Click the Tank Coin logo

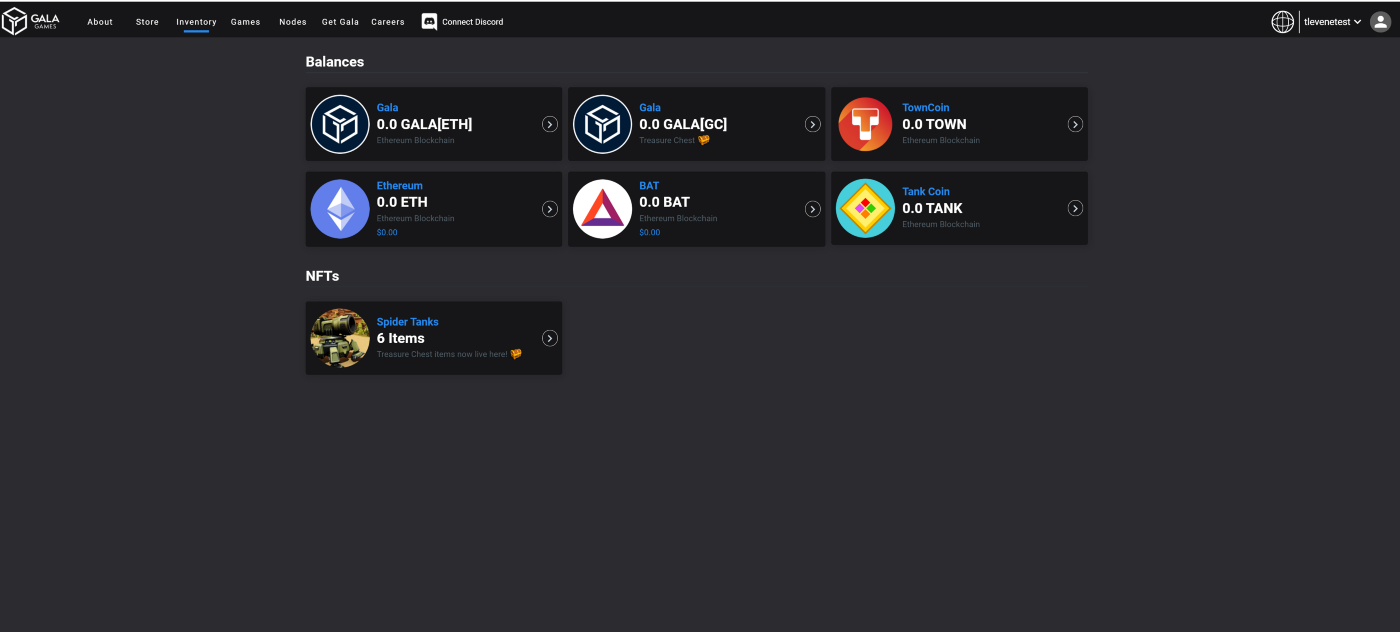[x=865, y=208]
